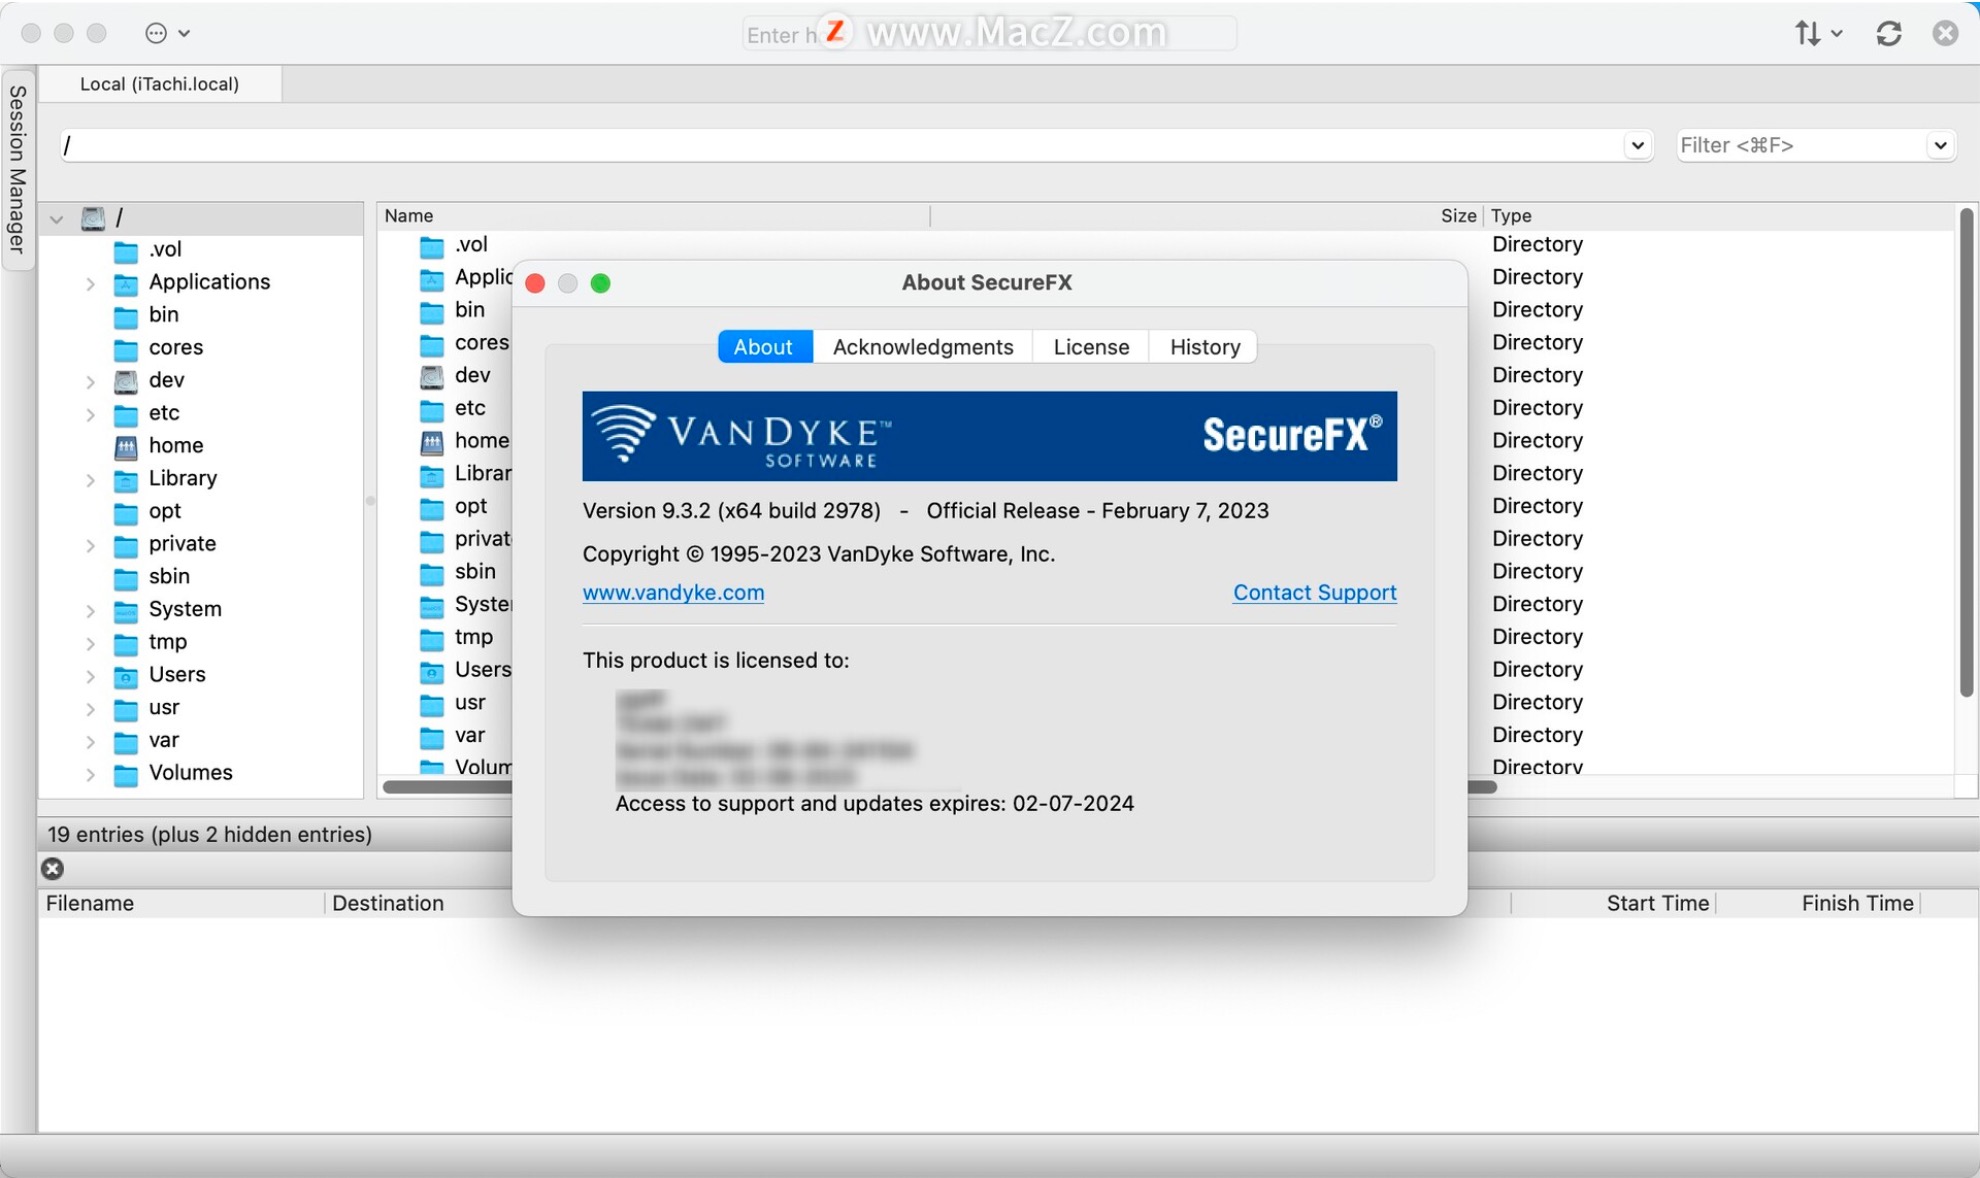Viewport: 1980px width, 1178px height.
Task: Expand the Library folder in tree
Action: click(x=90, y=480)
